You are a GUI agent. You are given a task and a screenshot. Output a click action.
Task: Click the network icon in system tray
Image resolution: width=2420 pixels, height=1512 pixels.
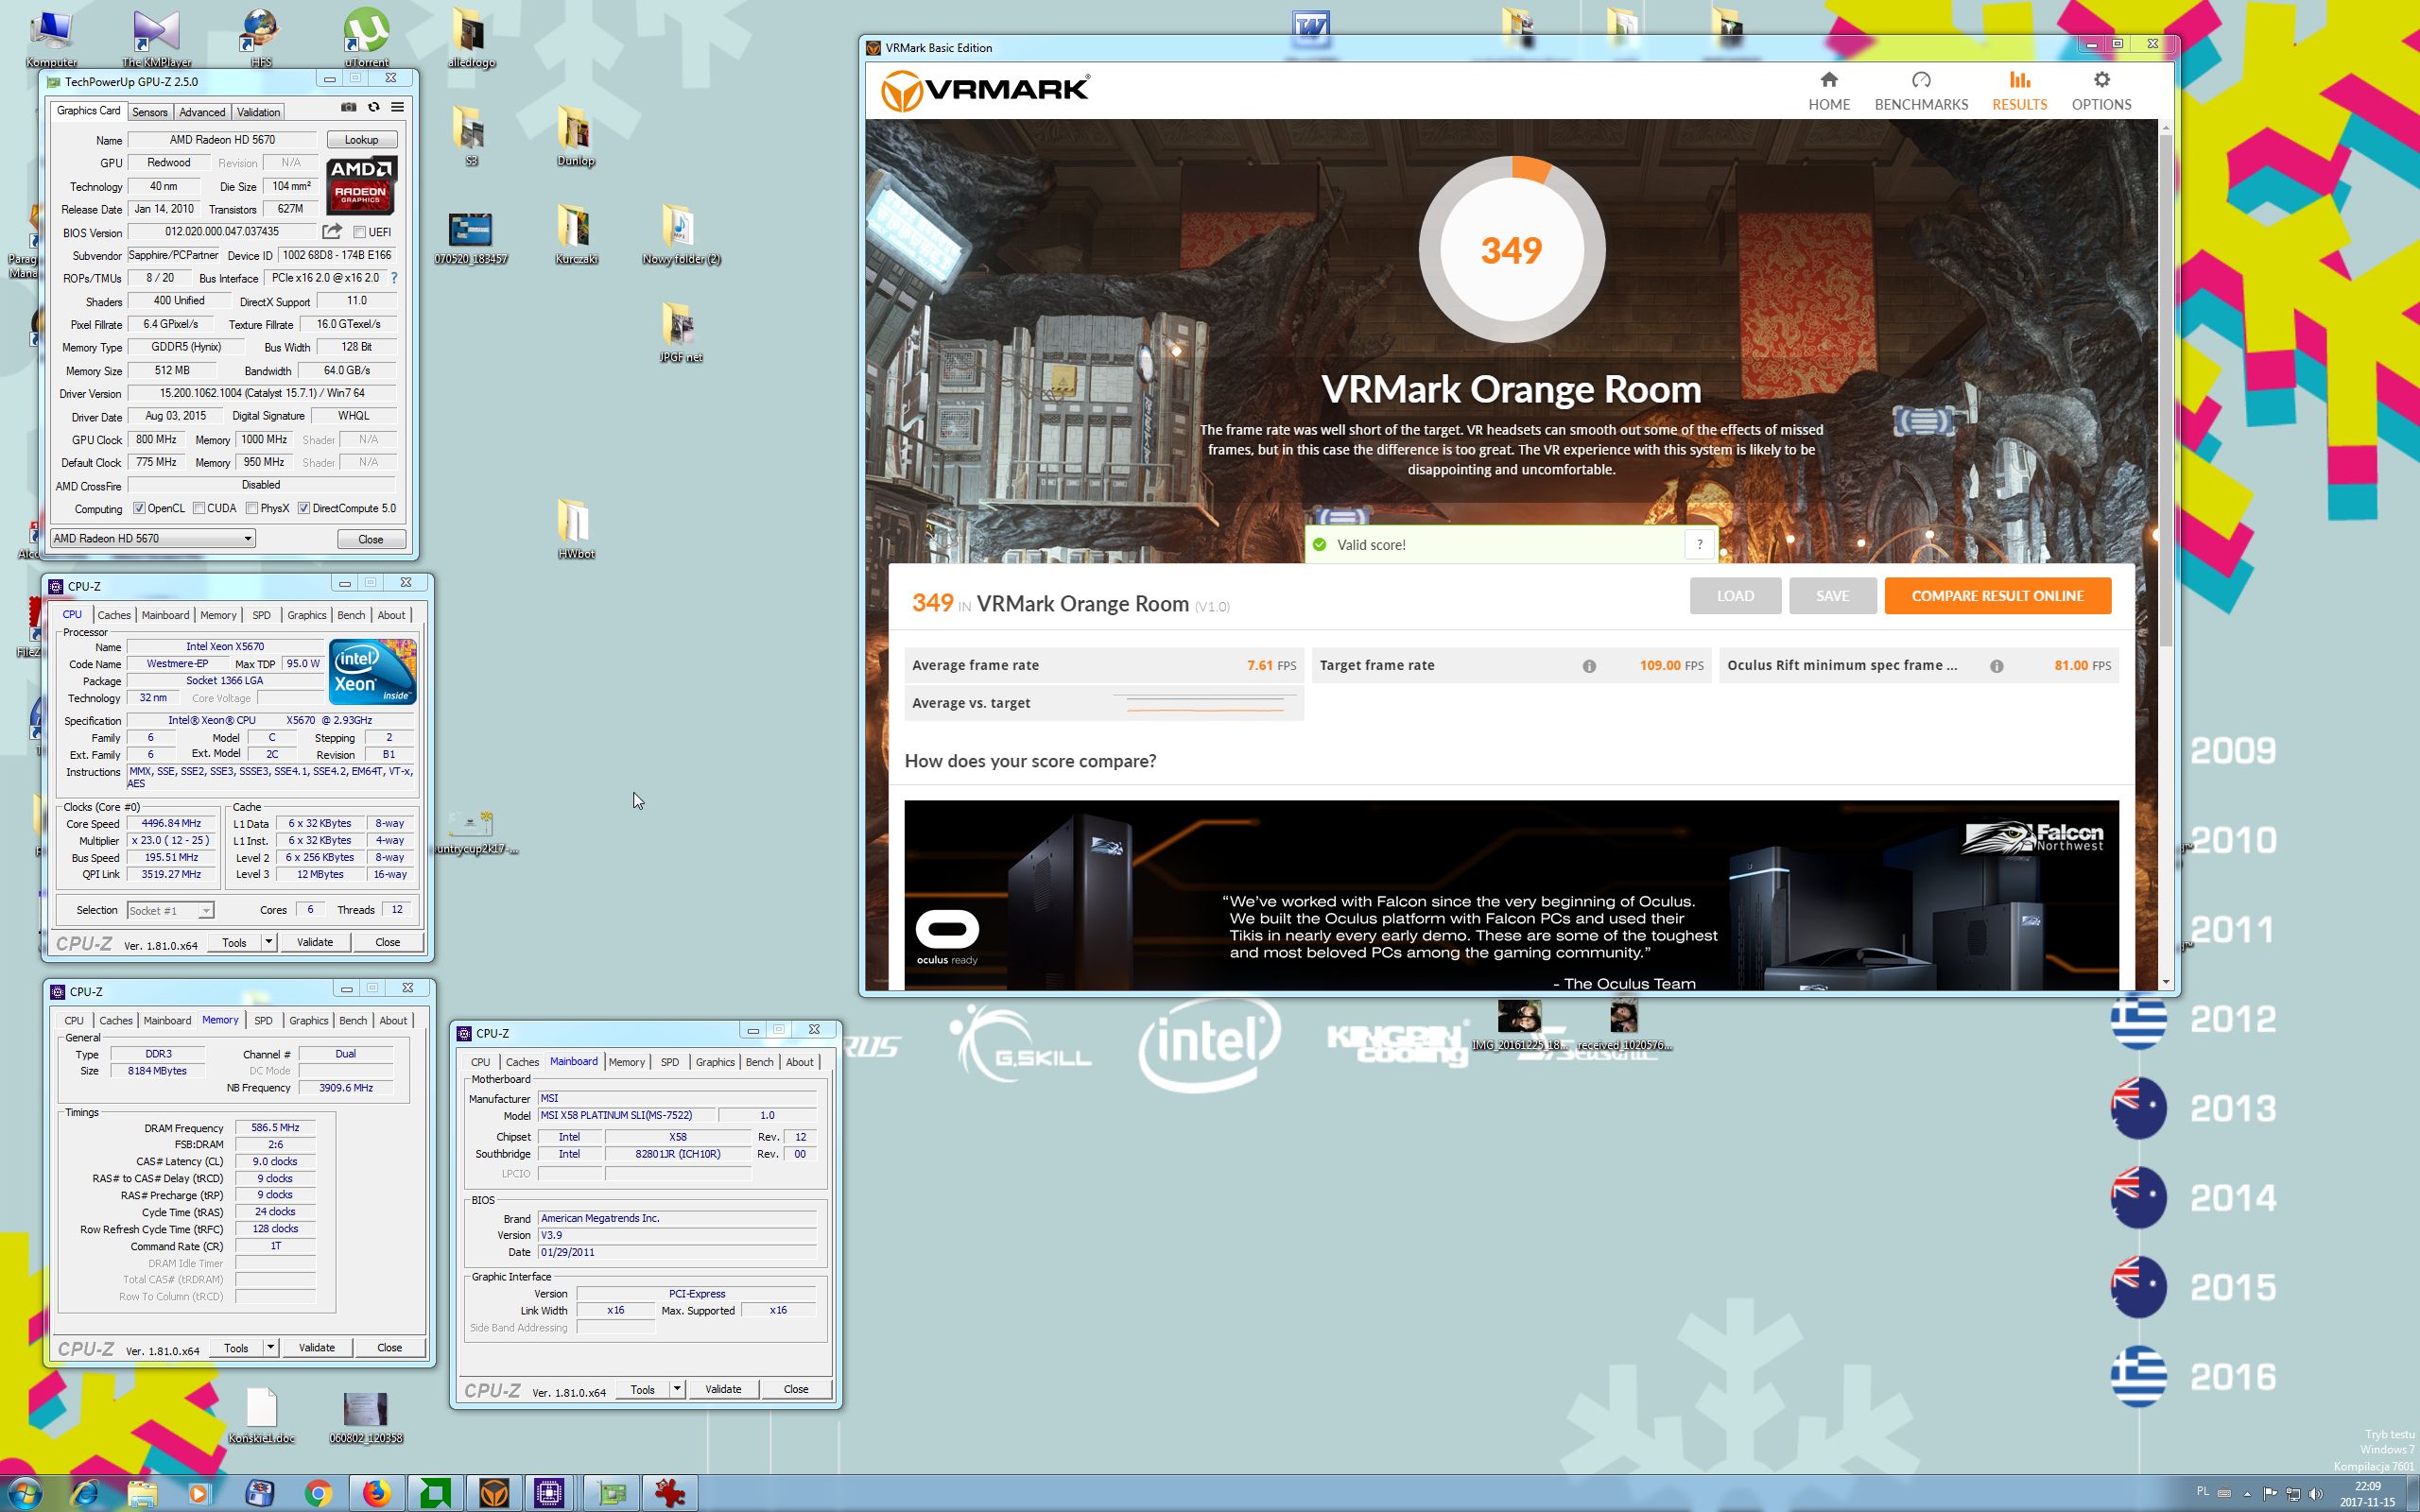(2293, 1494)
